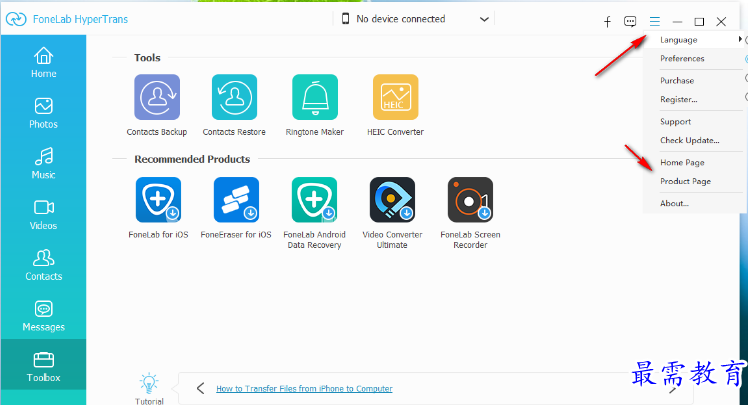Click FoneLab Screen Recorder icon
Viewport: 753px width, 405px height.
[470, 200]
